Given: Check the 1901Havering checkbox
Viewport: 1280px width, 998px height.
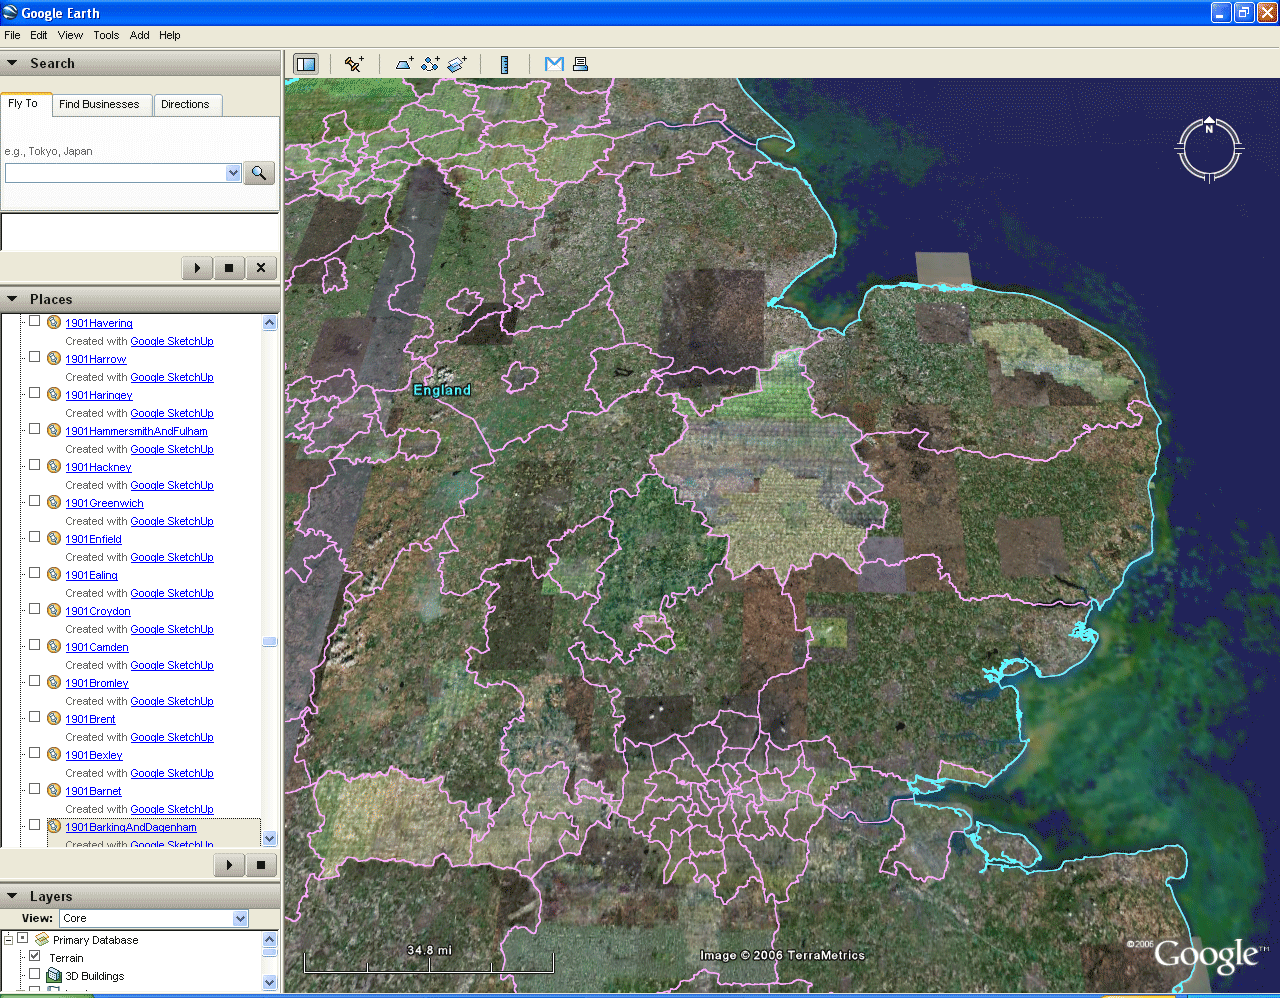Looking at the screenshot, I should [34, 321].
